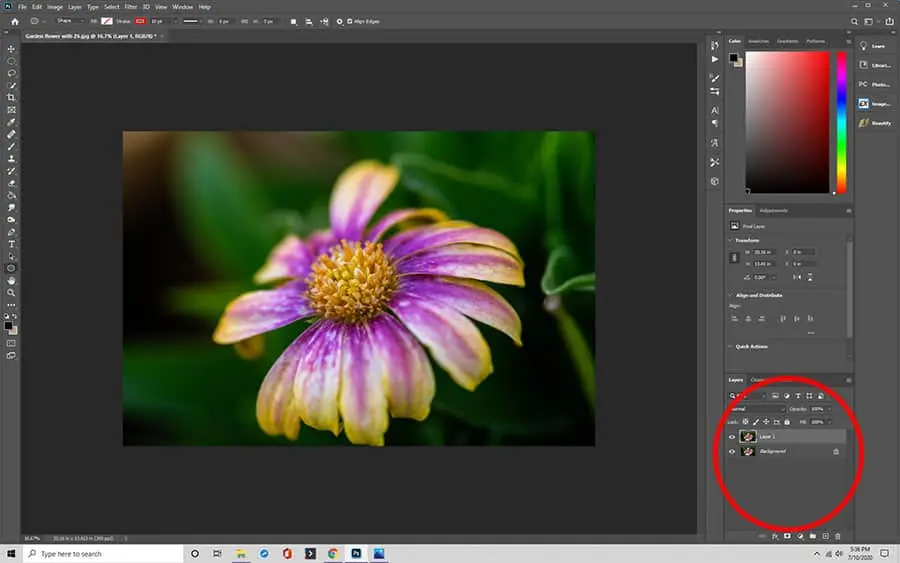Open the Opacity value dropdown

click(x=829, y=409)
